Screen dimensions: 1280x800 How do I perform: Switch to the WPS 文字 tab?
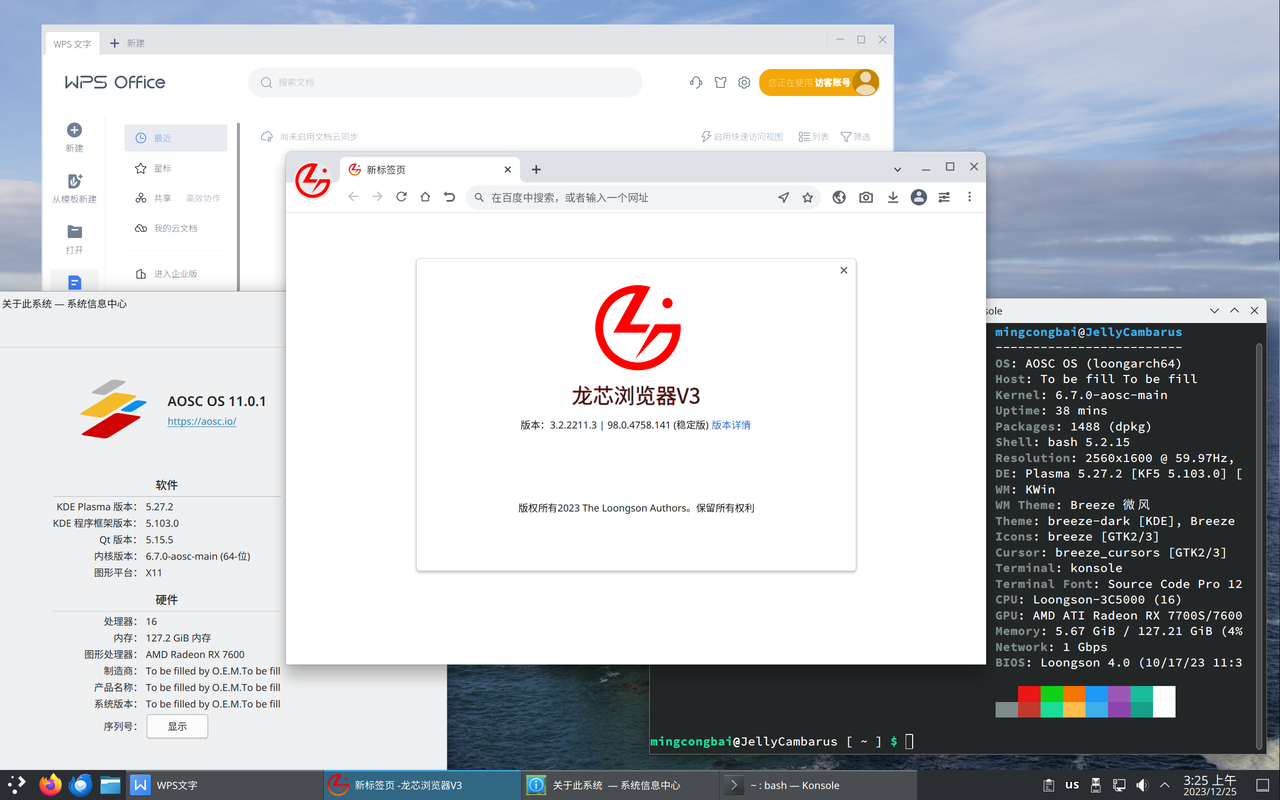pos(72,44)
